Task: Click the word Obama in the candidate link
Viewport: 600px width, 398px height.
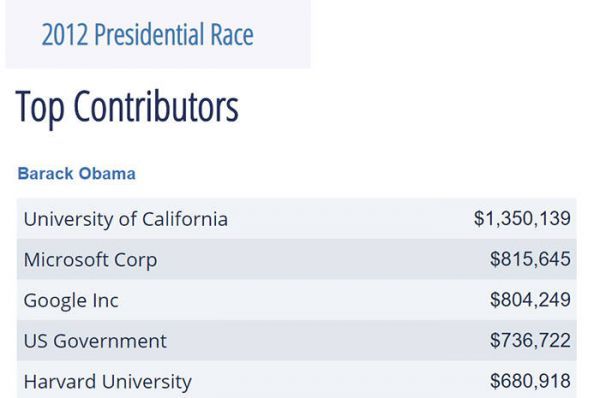Action: pos(107,174)
